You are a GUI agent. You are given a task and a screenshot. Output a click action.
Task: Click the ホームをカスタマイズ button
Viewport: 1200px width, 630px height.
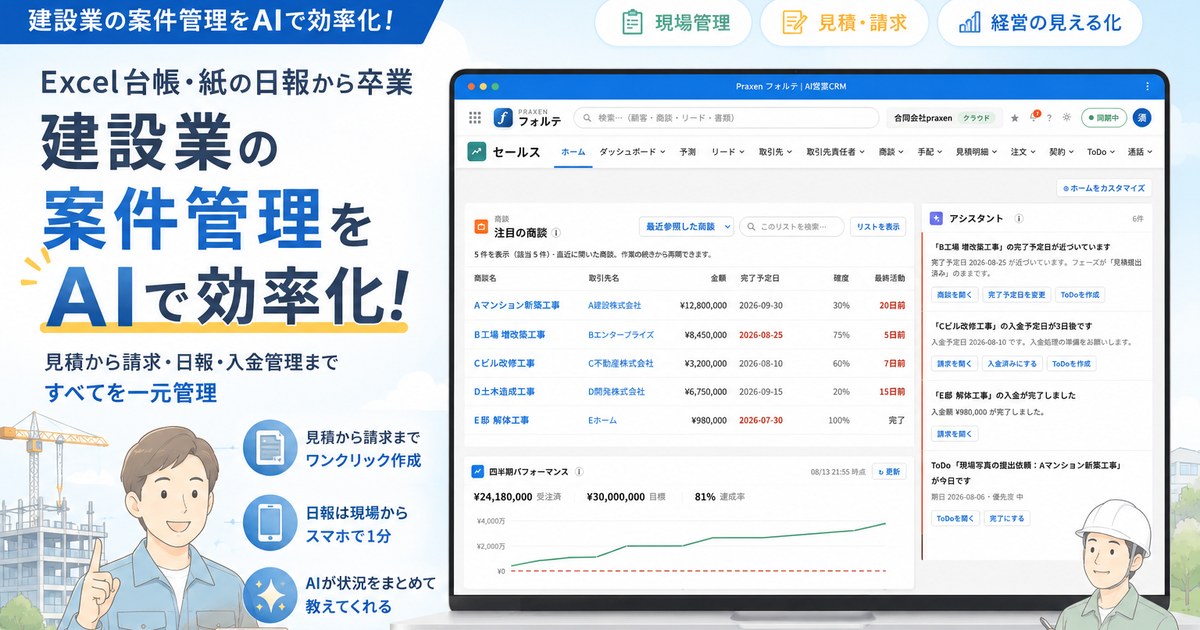(1105, 188)
